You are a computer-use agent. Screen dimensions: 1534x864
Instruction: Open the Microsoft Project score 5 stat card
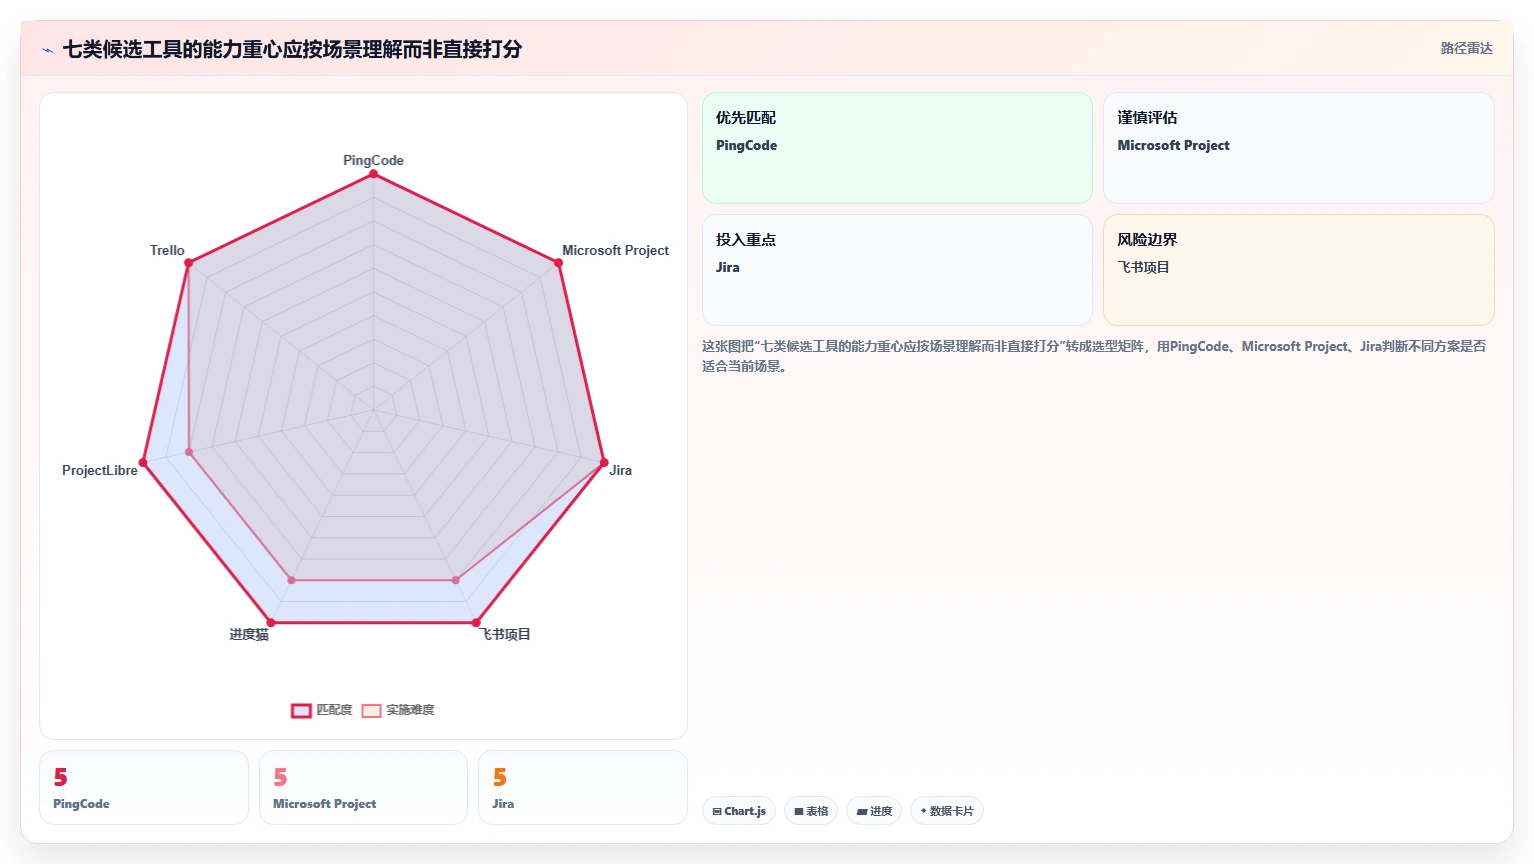(x=363, y=788)
